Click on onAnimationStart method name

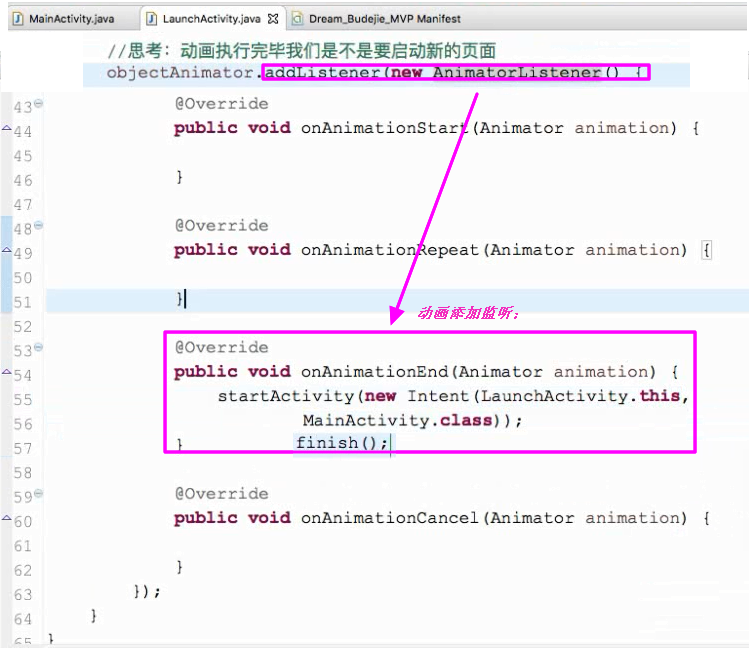tap(385, 128)
